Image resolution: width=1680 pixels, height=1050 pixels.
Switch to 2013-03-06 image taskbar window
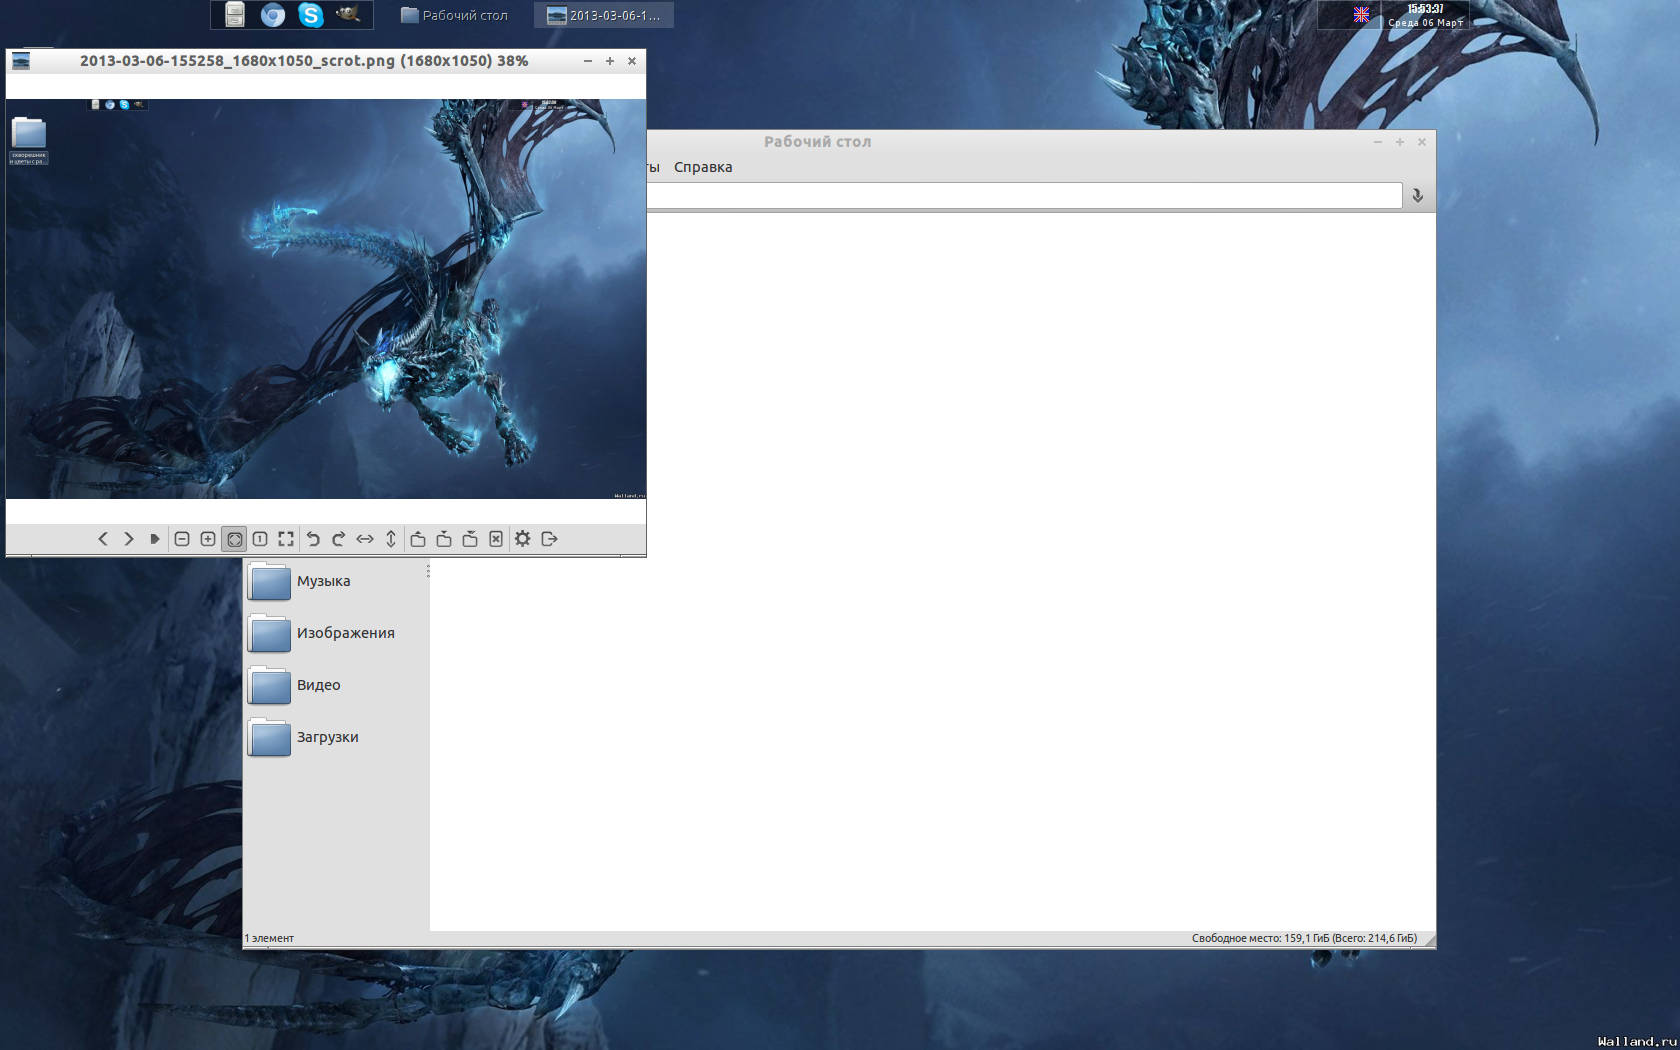(603, 15)
